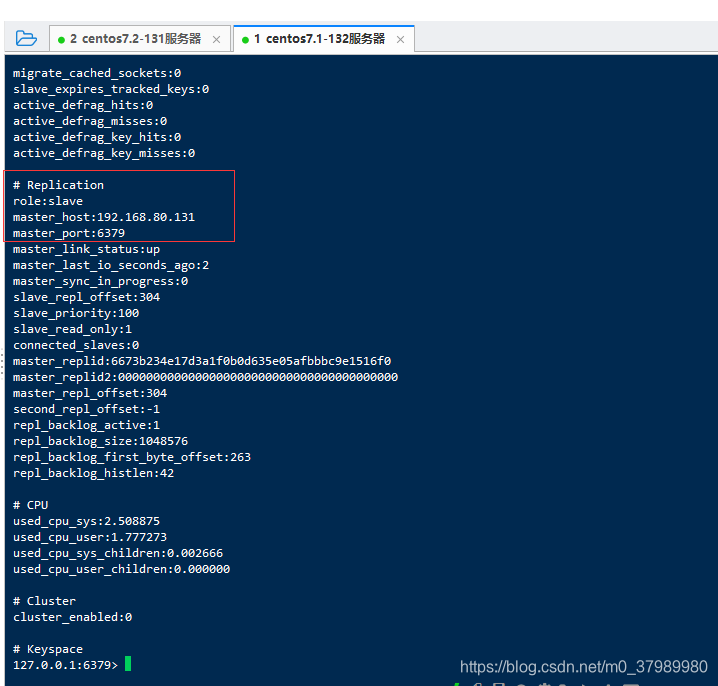Click the master_port:6379 line
The image size is (718, 686).
point(69,233)
